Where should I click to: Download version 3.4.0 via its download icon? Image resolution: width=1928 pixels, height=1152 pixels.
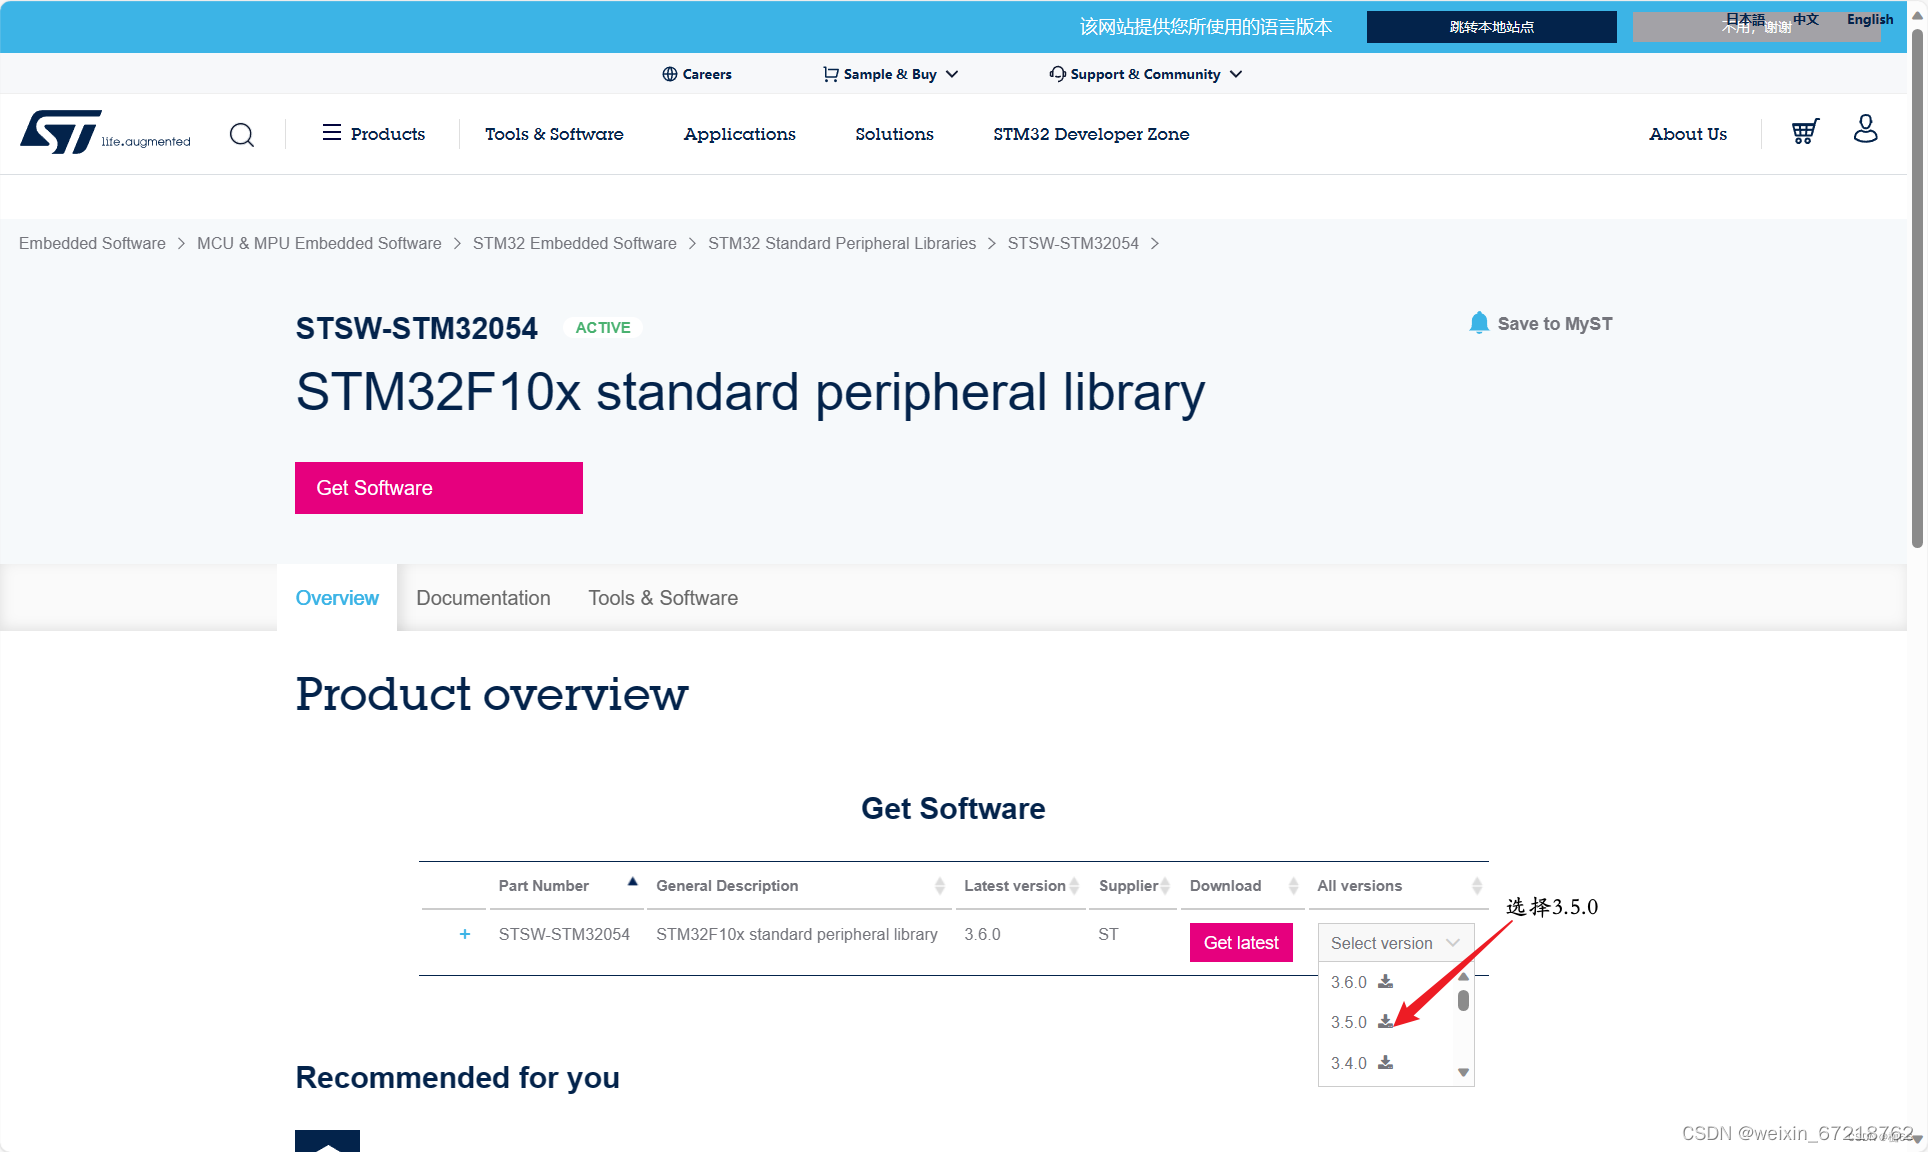point(1385,1062)
